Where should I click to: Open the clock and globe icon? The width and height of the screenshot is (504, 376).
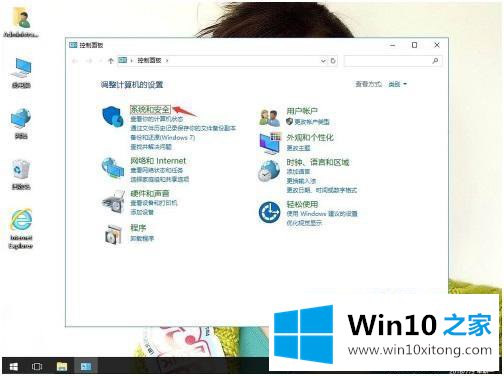(269, 171)
